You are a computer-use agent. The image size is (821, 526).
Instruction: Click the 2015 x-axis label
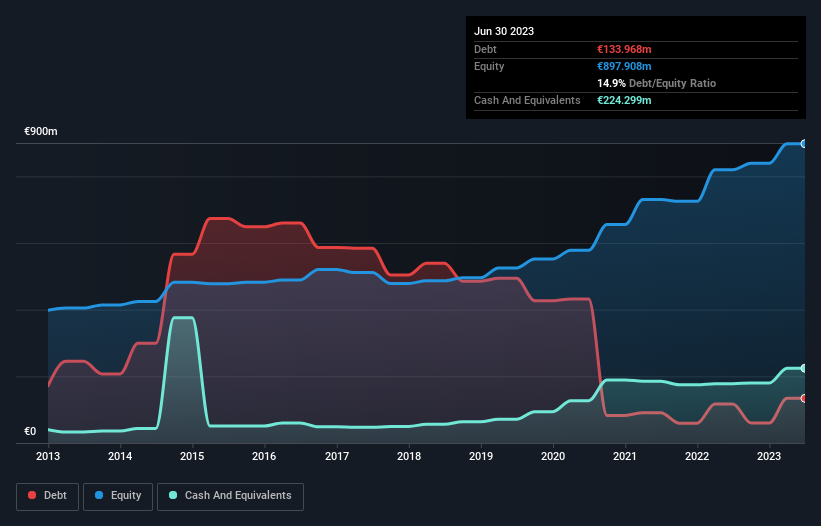click(192, 456)
